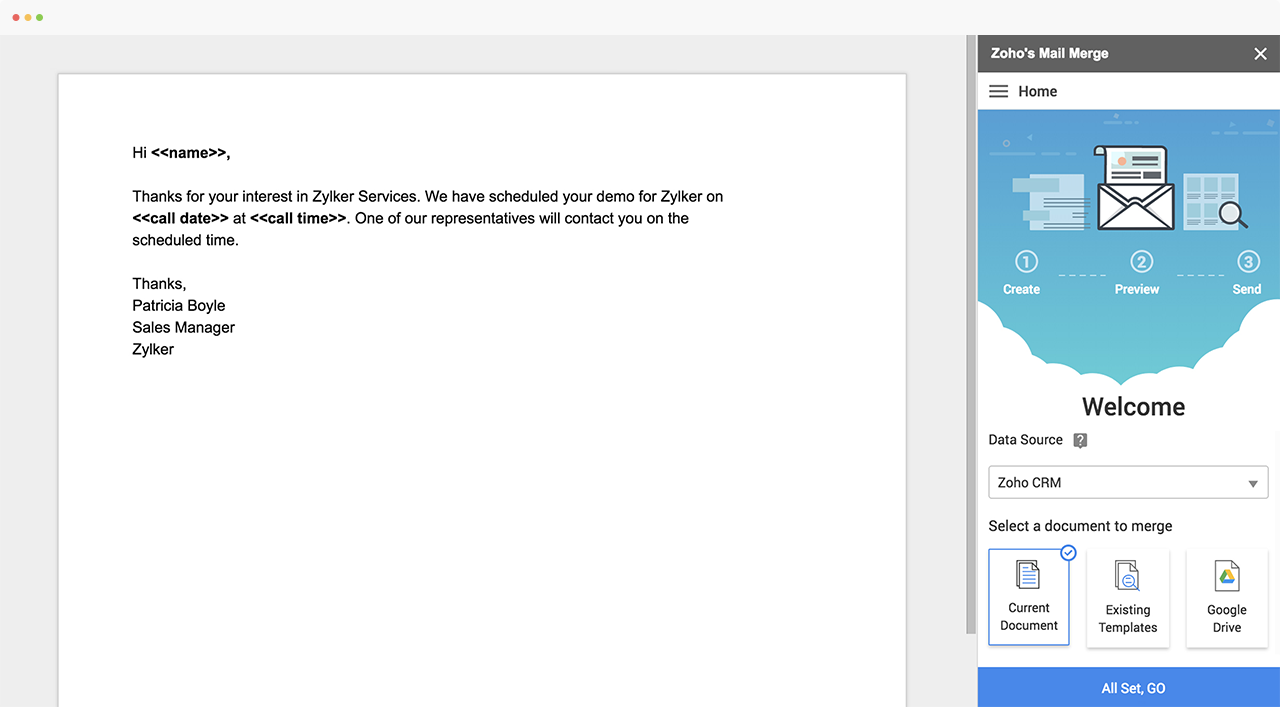Click step 2 Preview circle
This screenshot has width=1280, height=707.
(x=1141, y=262)
